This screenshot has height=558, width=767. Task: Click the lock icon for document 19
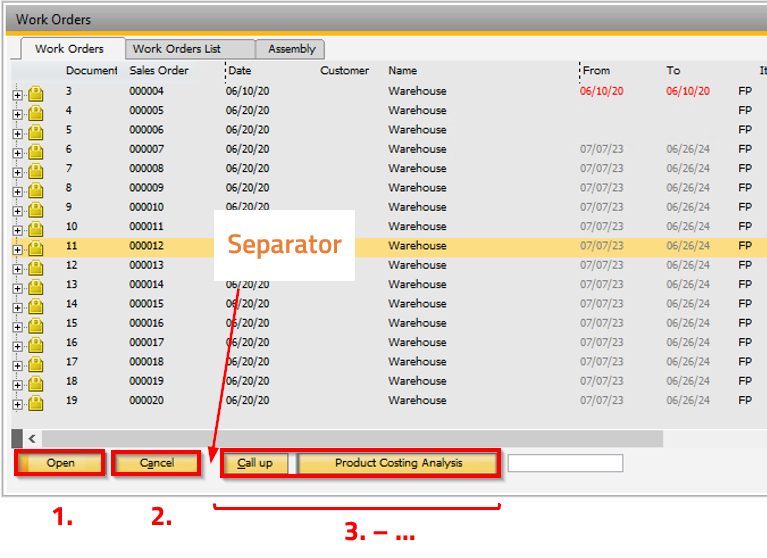coord(36,403)
